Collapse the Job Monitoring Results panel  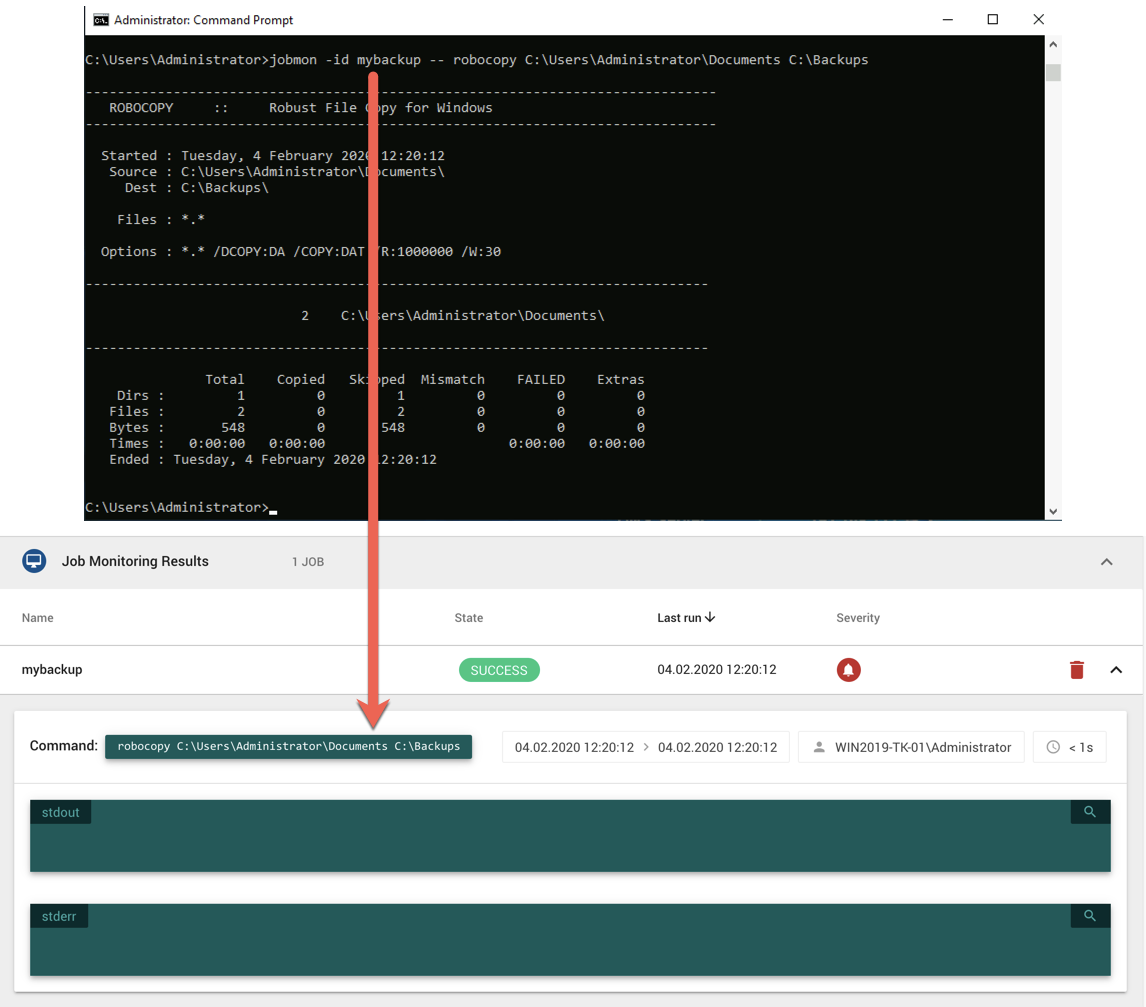click(x=1106, y=562)
